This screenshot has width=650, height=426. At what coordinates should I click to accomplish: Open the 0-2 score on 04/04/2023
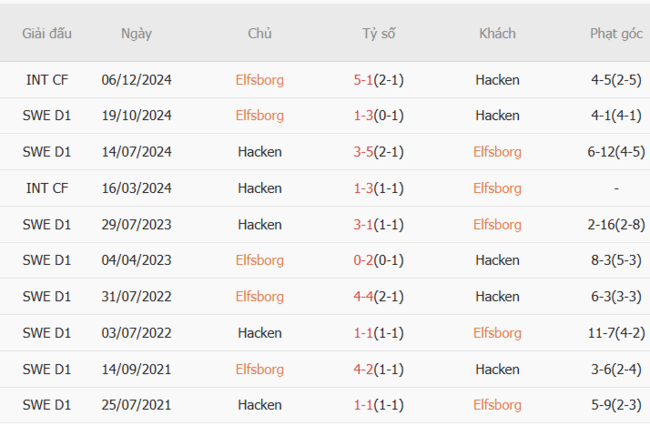(x=364, y=260)
